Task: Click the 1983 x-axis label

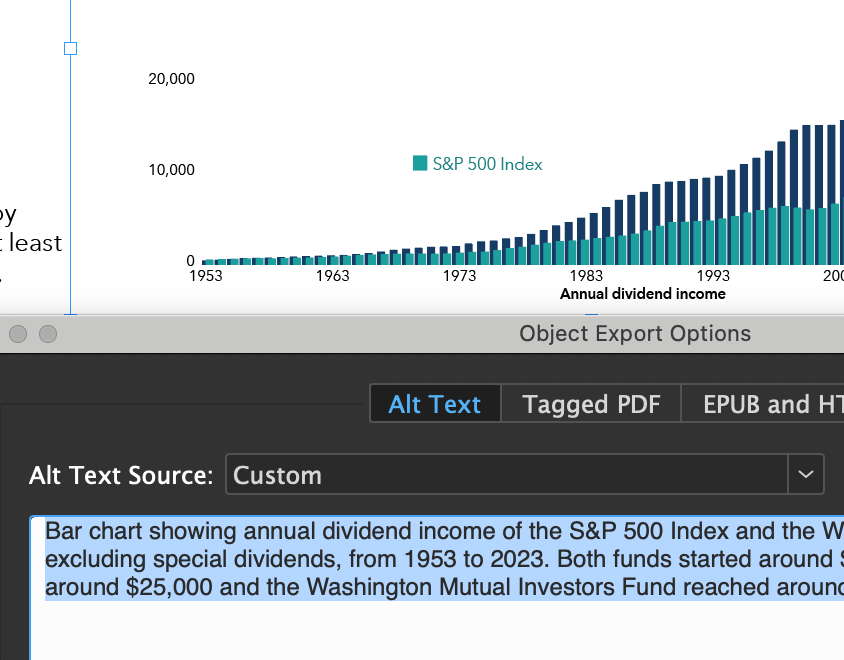Action: click(586, 276)
